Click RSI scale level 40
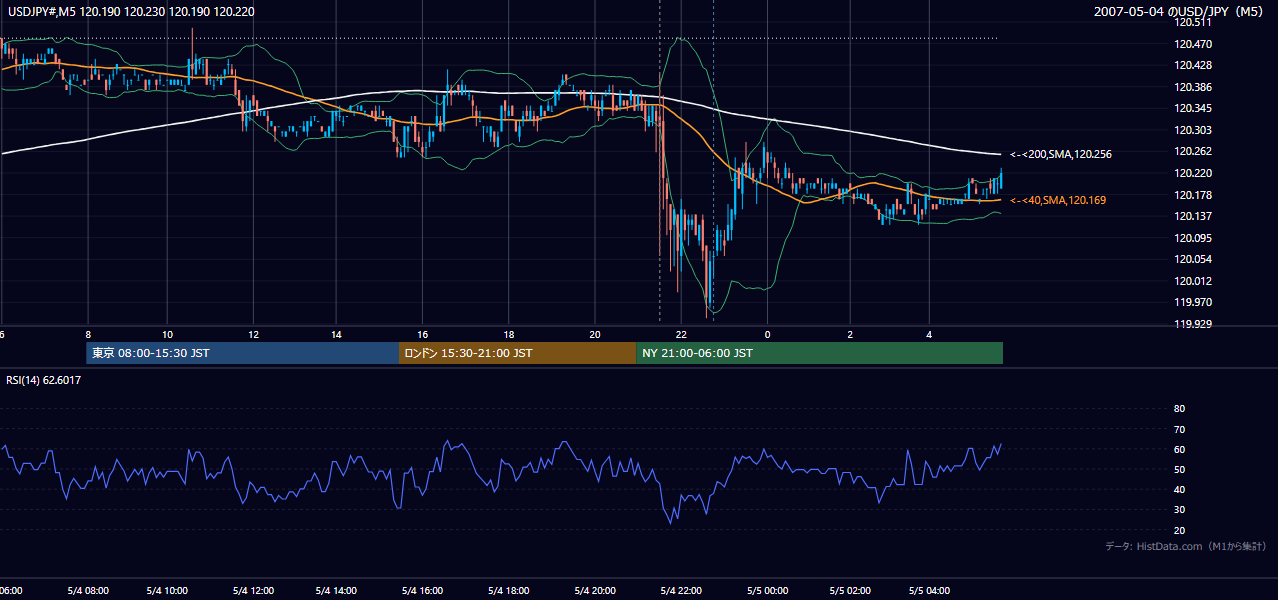Viewport: 1278px width, 600px height. click(1179, 490)
